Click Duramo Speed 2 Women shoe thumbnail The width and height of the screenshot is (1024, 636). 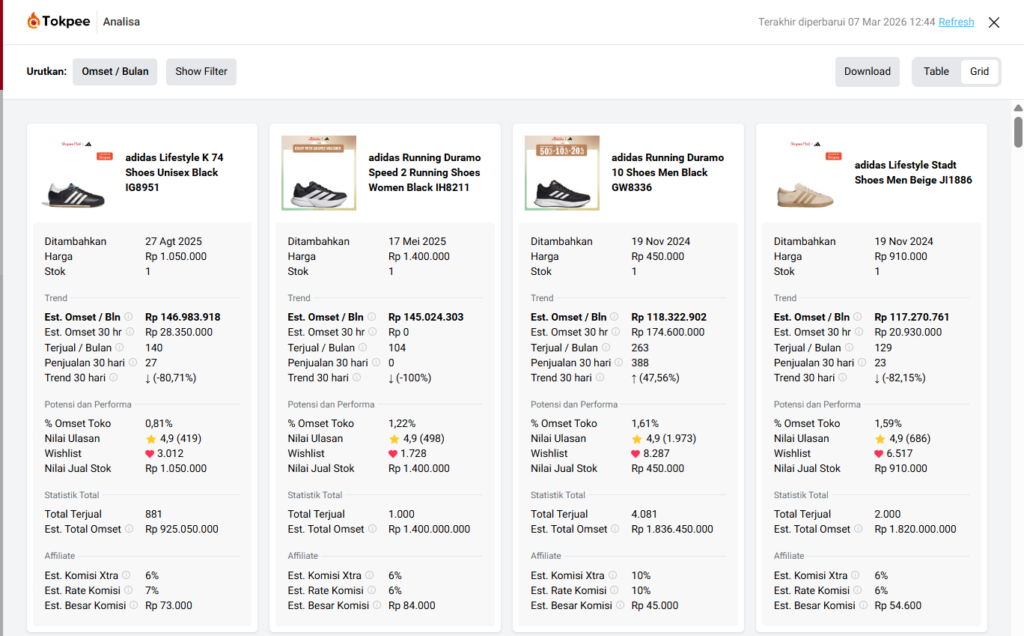[x=318, y=173]
